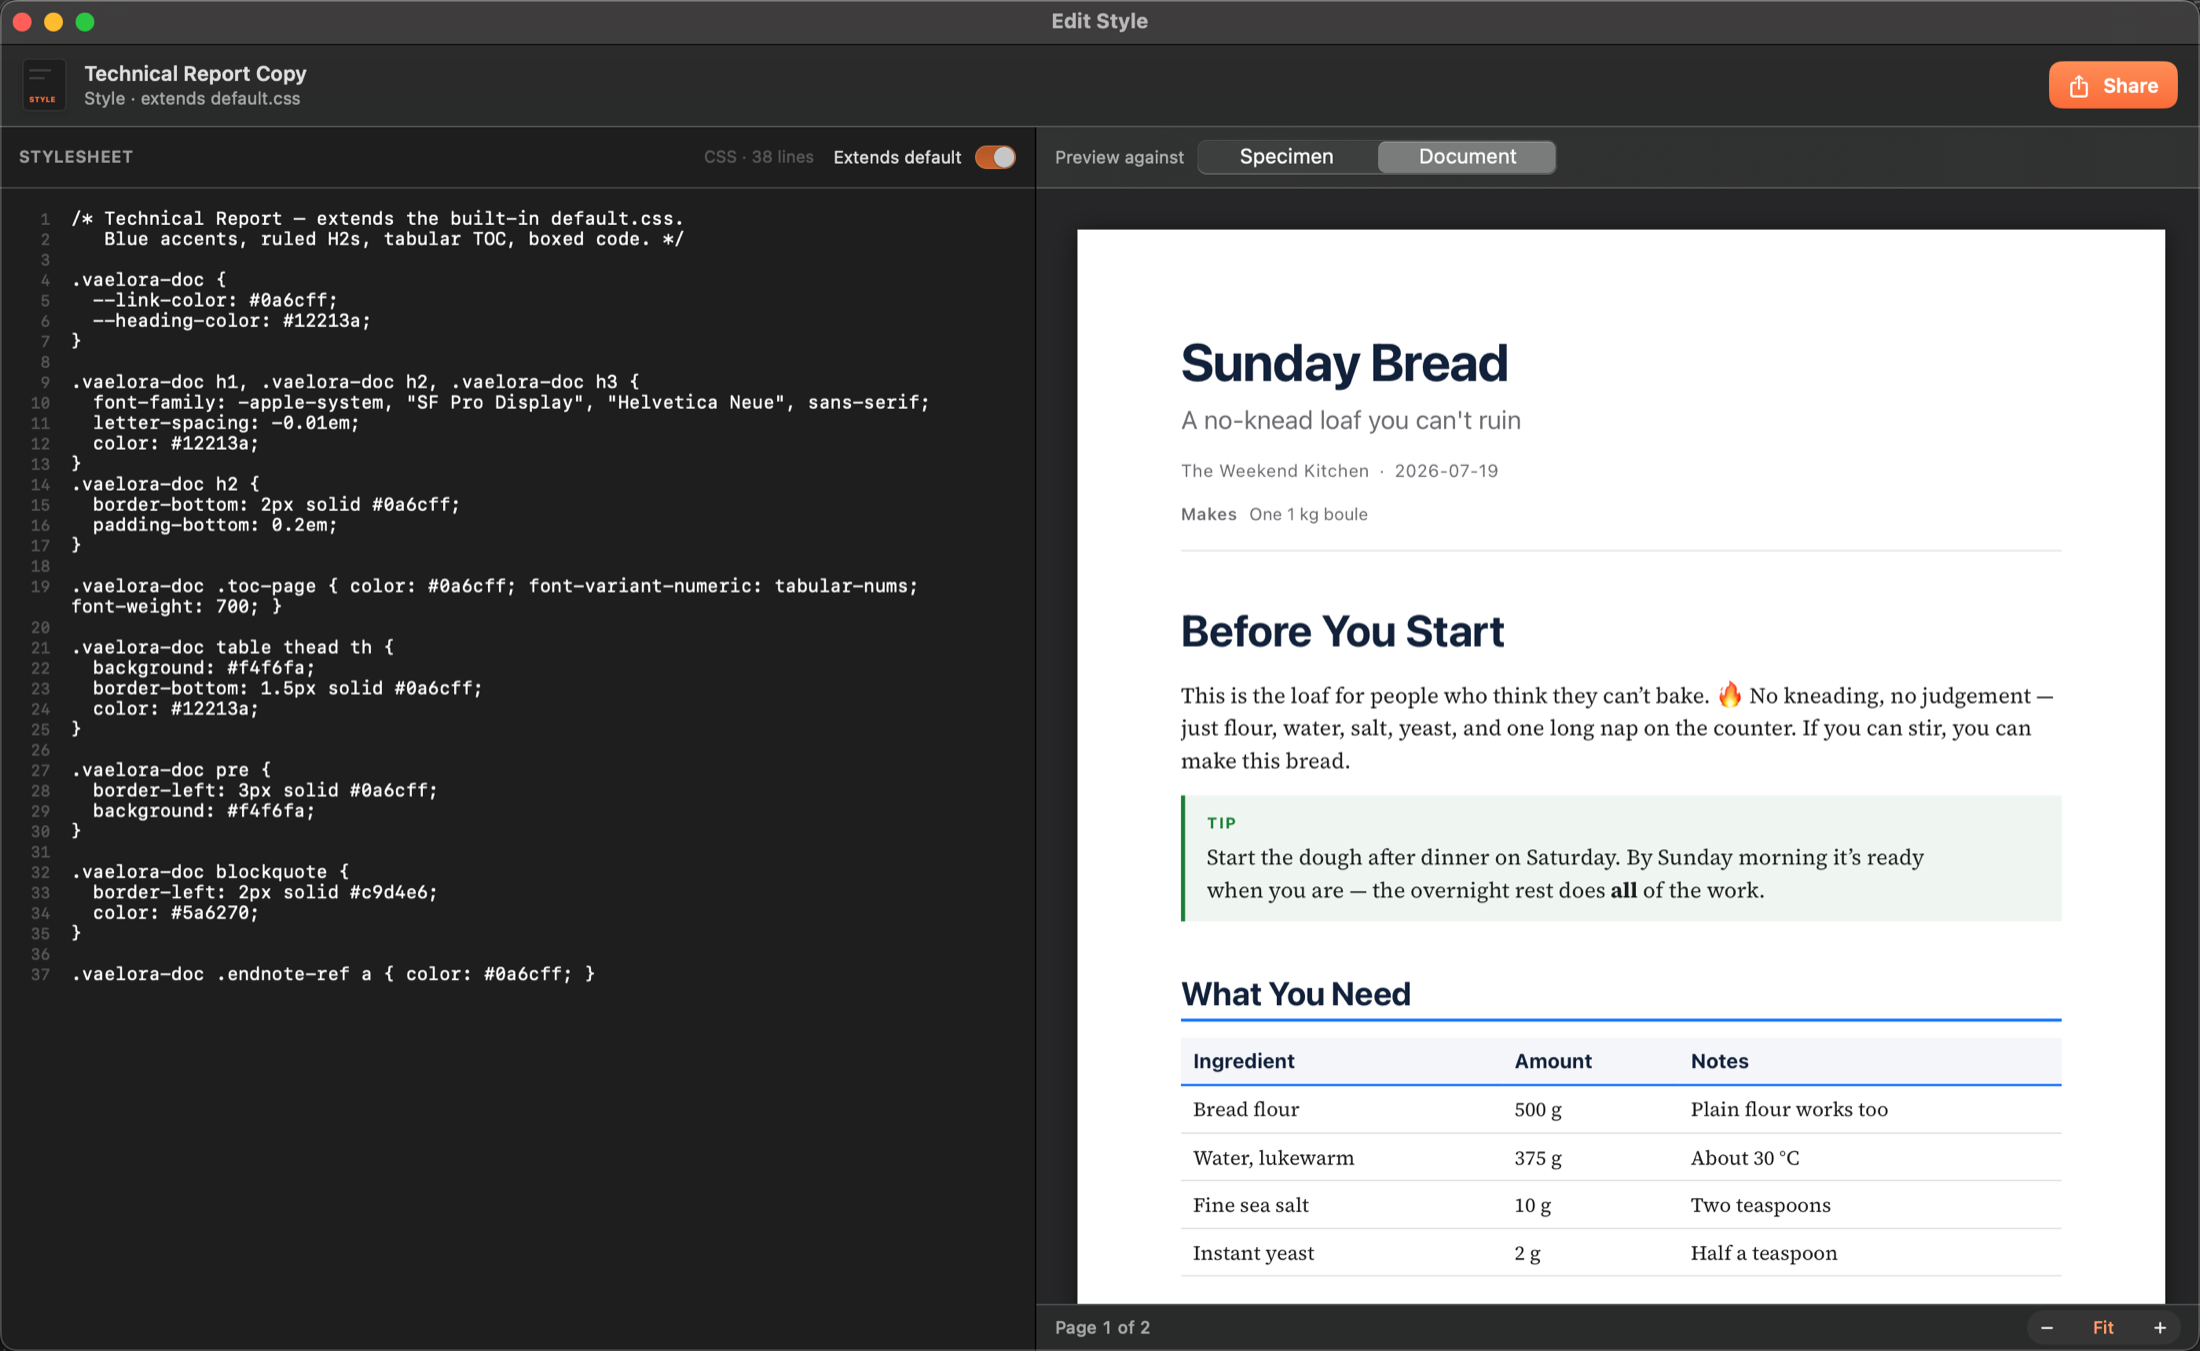Screen dimensions: 2200x1351
Task: Click the 'Two teaspoons' note cell
Action: coord(1760,1205)
